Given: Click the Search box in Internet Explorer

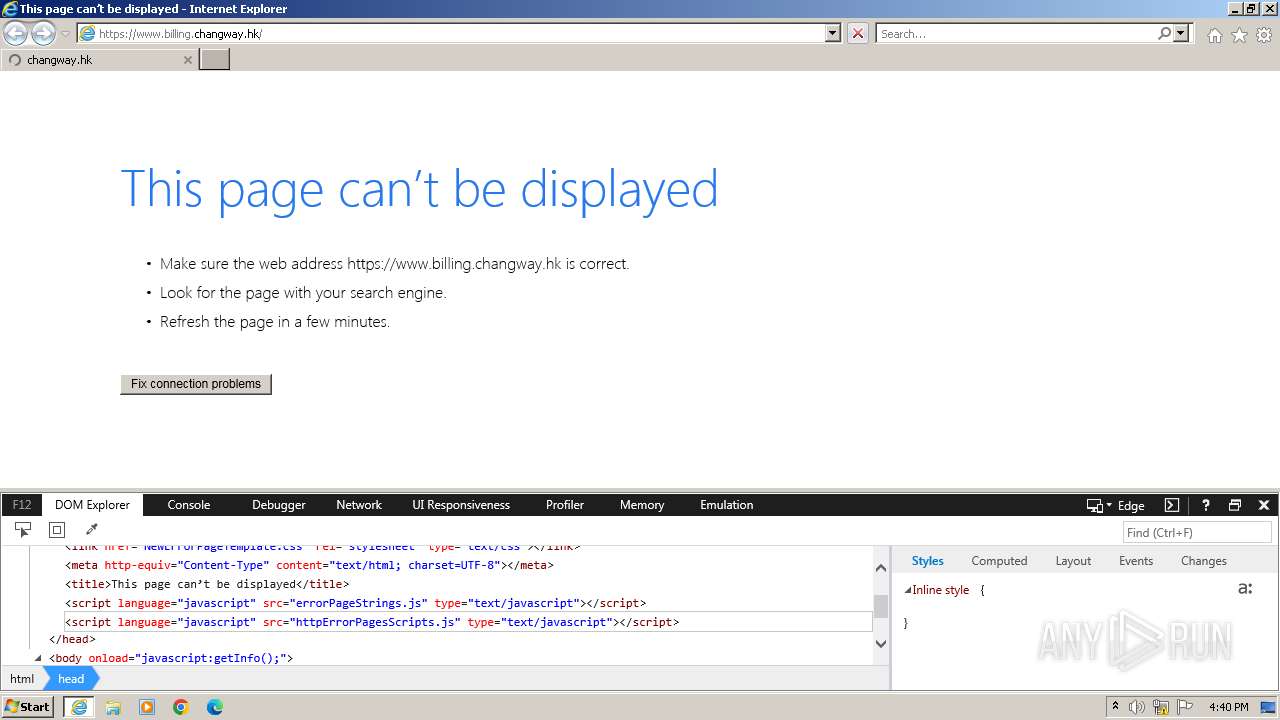Looking at the screenshot, I should 1017,33.
